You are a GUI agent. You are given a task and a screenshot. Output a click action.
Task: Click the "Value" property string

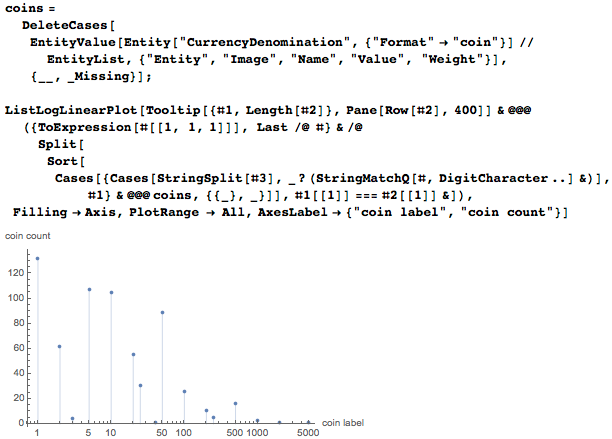coord(377,59)
